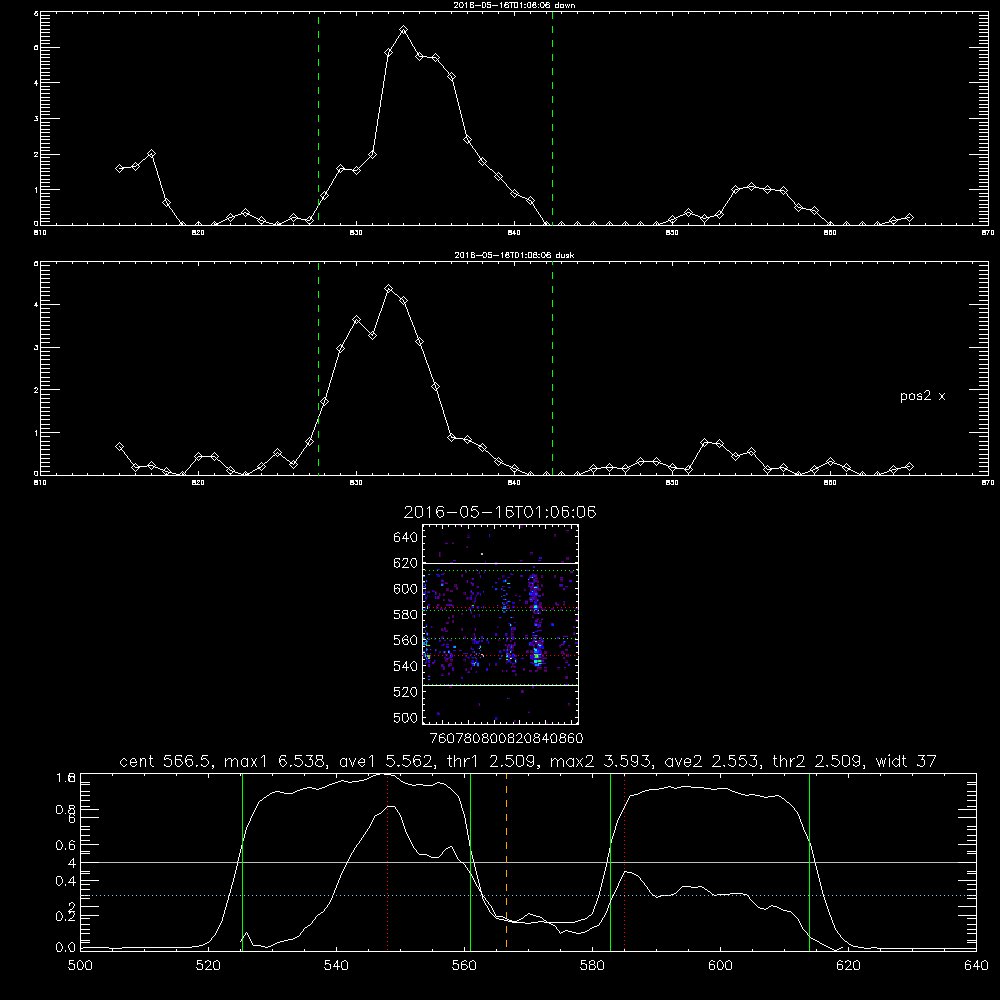Select the 'widt 37' value in stats line
The height and width of the screenshot is (1000, 1000).
click(x=906, y=761)
